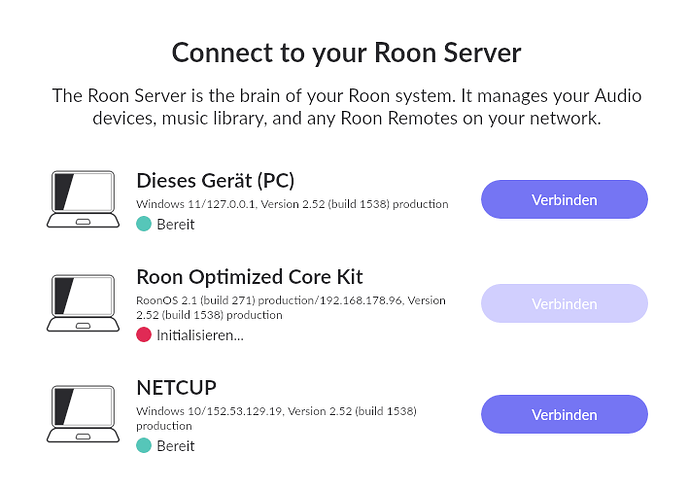Image resolution: width=690 pixels, height=490 pixels.
Task: Click the NETCUP laptop icon
Action: [x=83, y=414]
